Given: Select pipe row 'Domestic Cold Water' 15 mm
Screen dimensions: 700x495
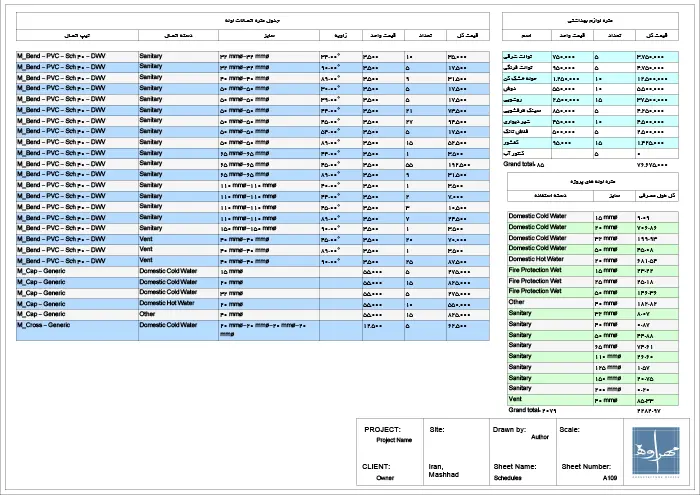Looking at the screenshot, I should click(593, 216).
